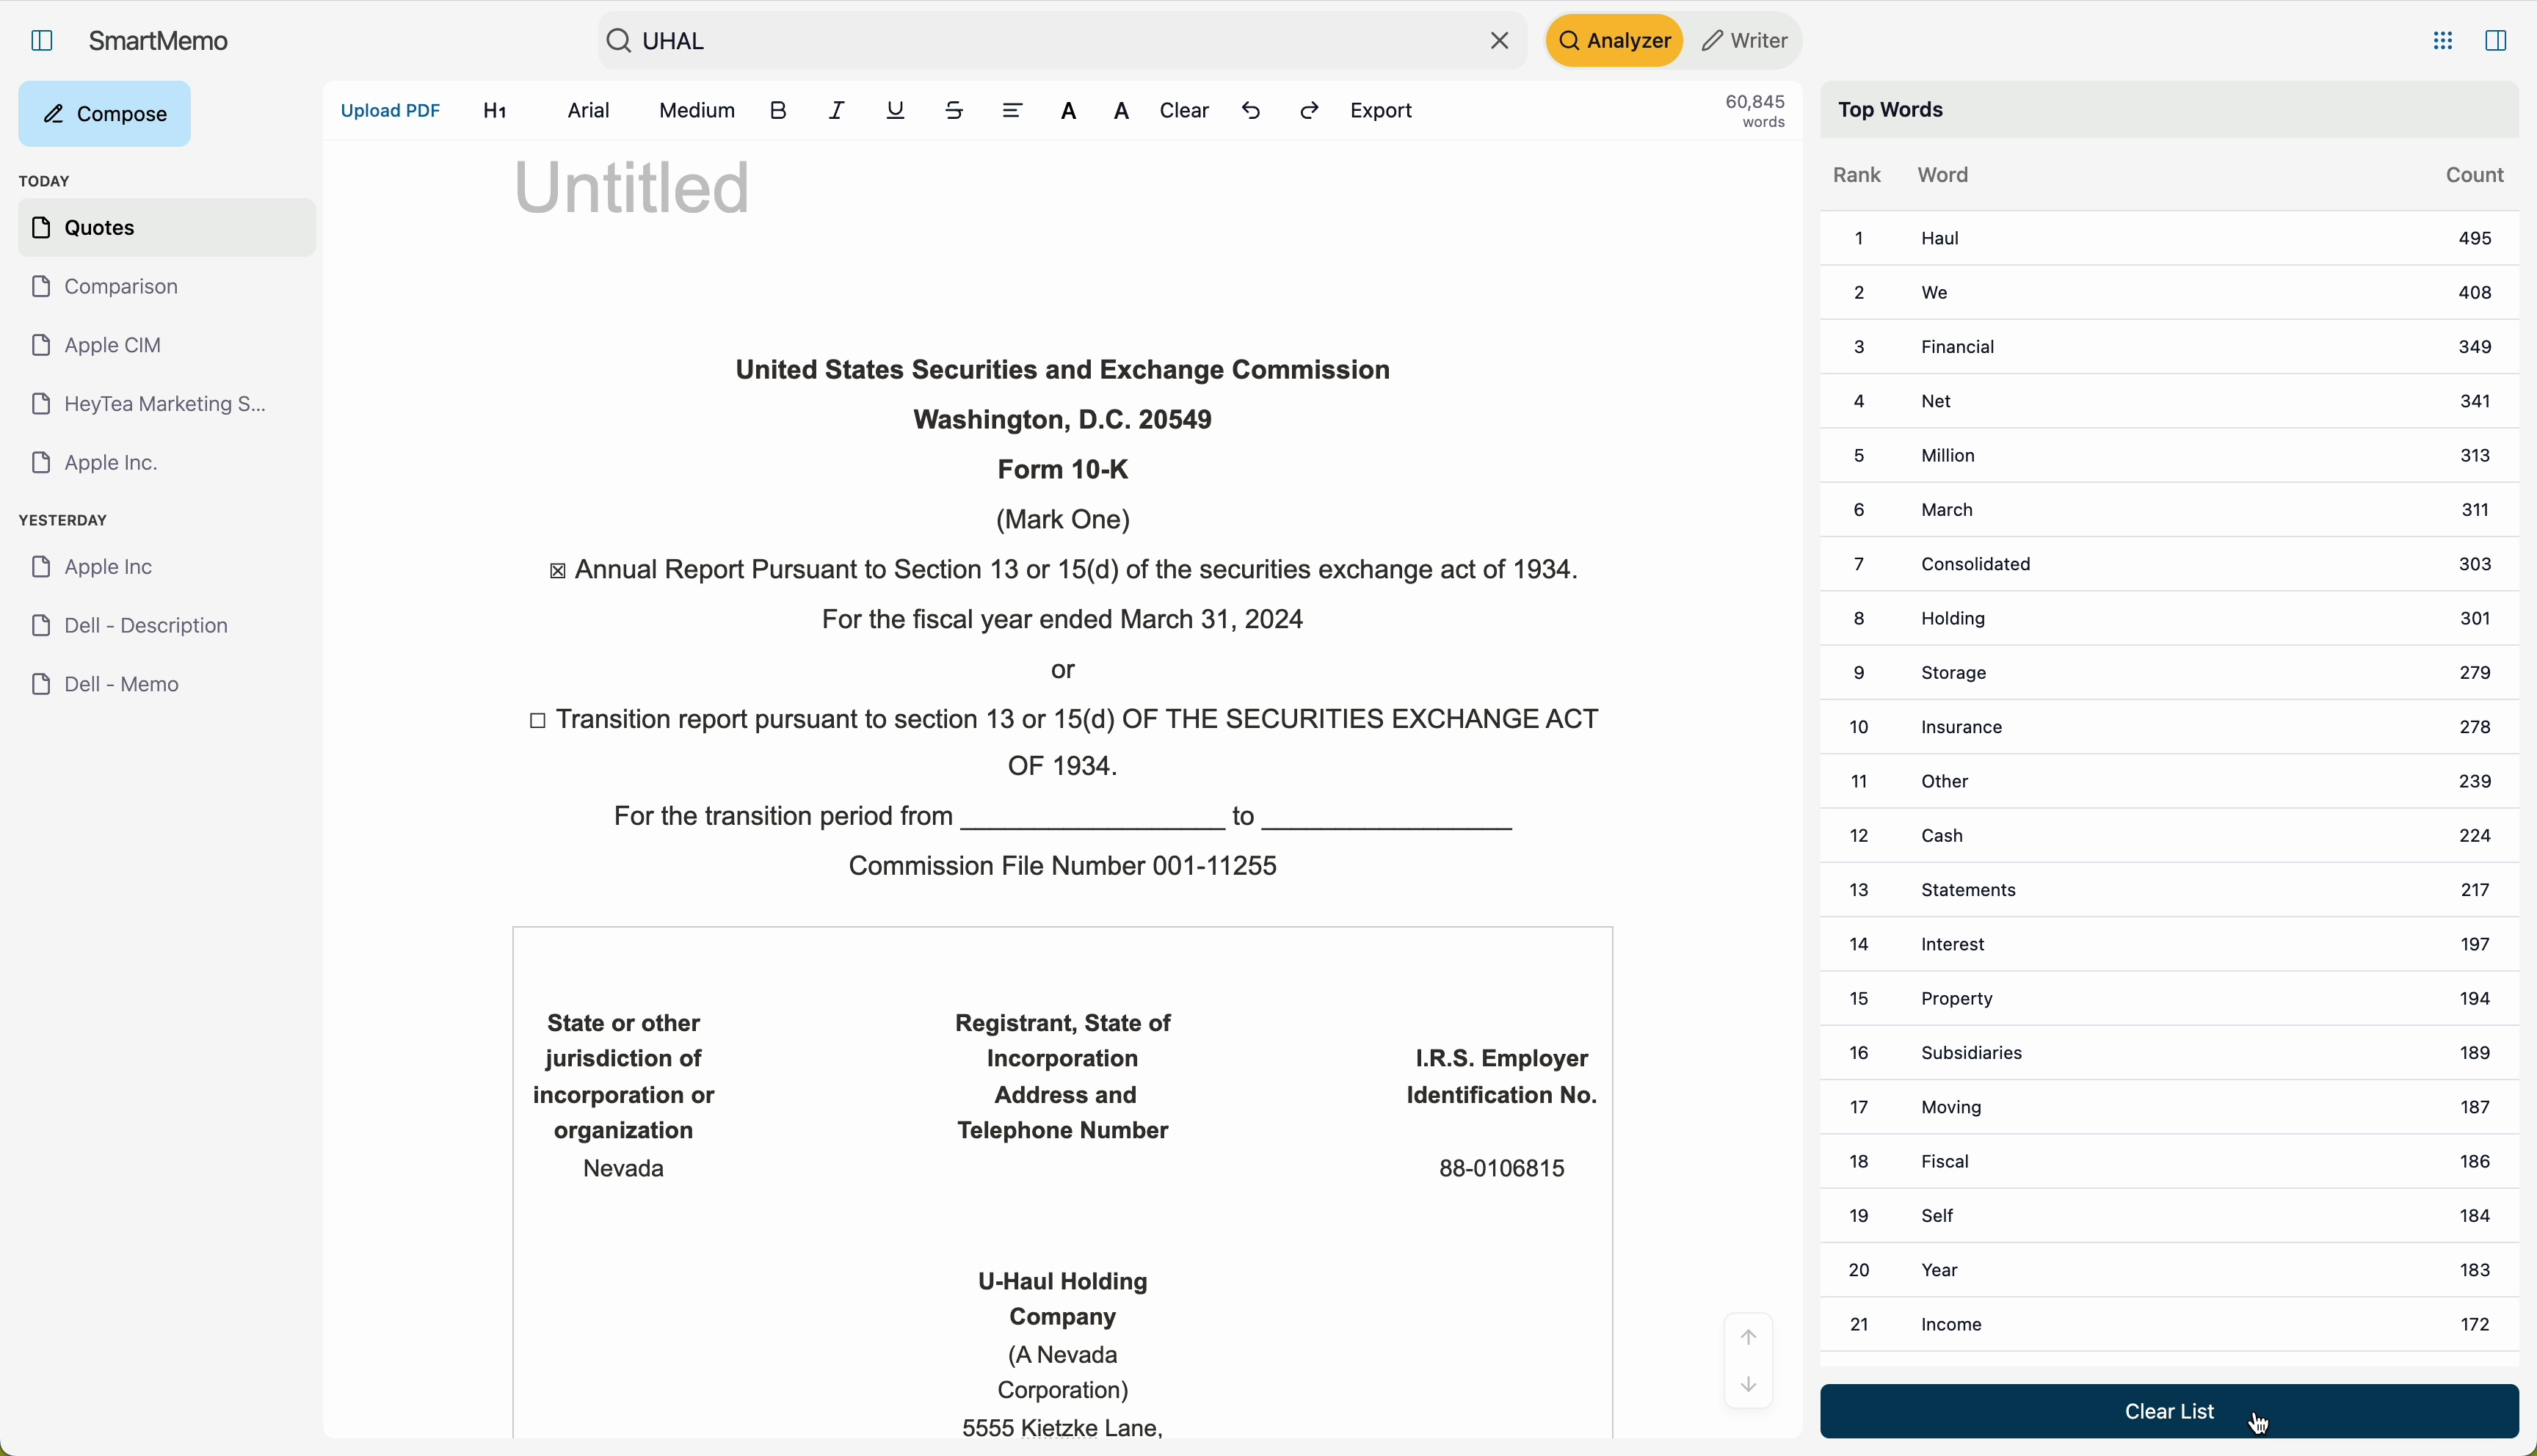Open the Arial font dropdown
Screen dimensions: 2537x1456
point(589,111)
